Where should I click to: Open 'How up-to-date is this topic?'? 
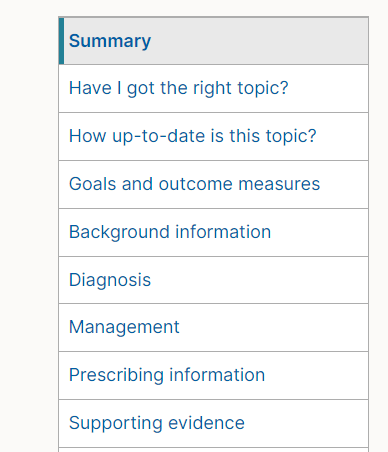(192, 136)
